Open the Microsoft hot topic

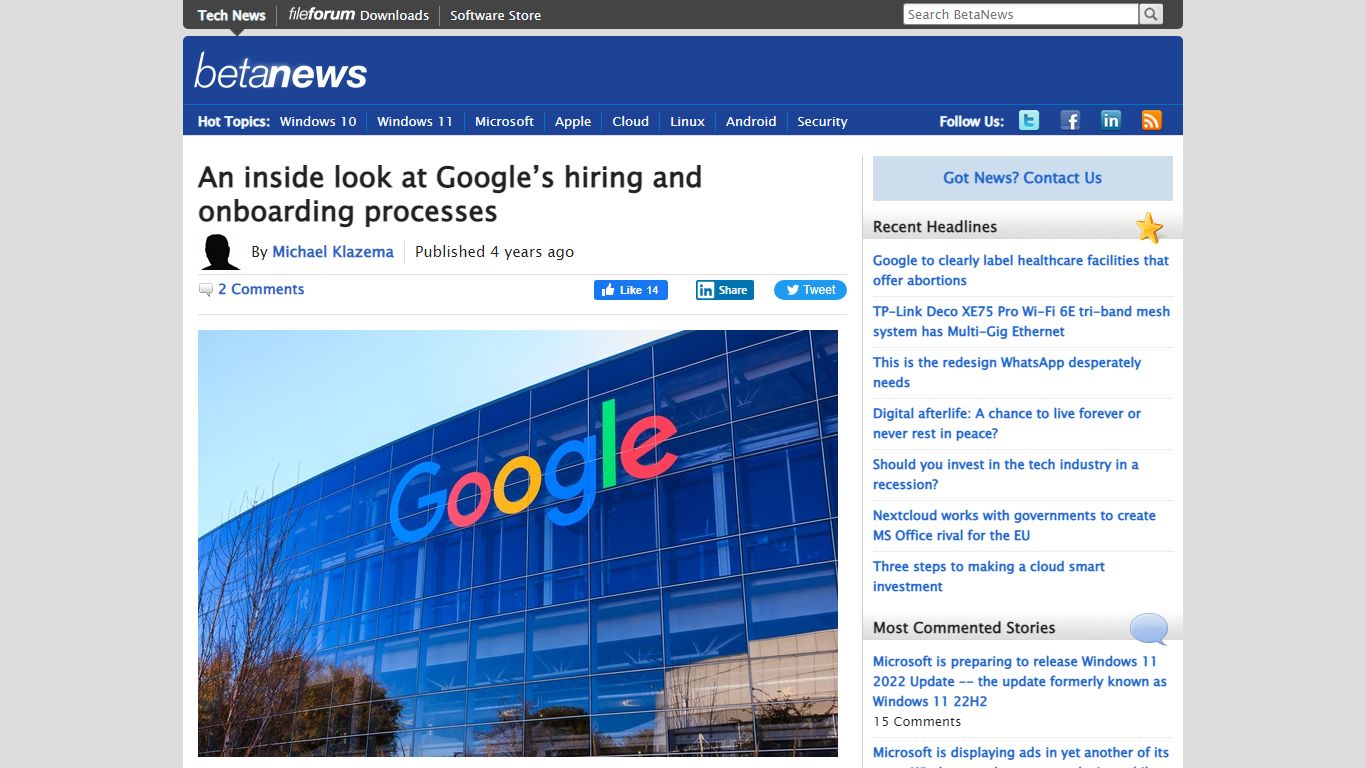[504, 121]
